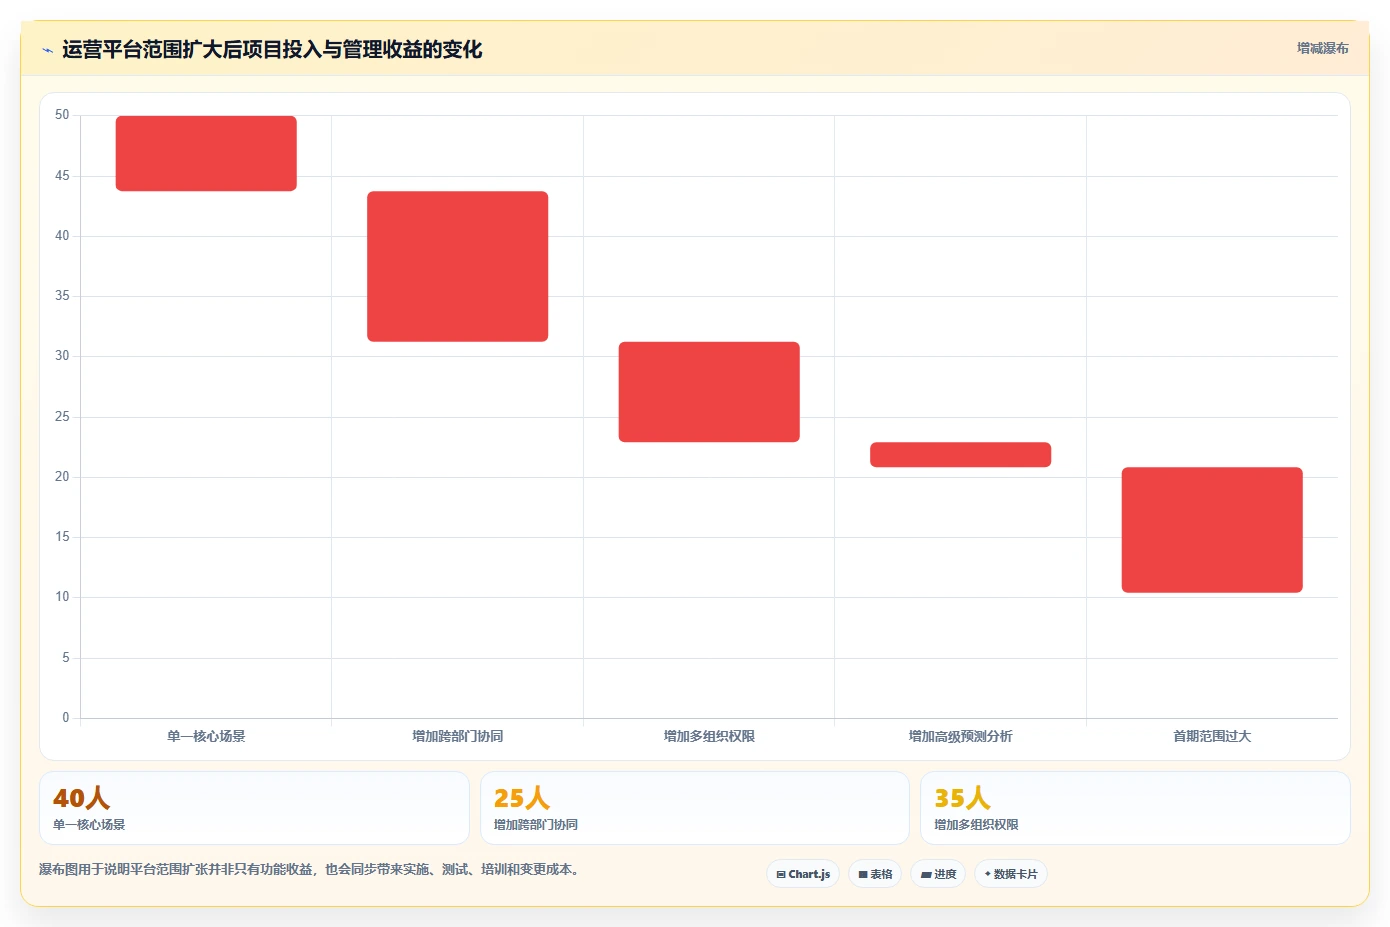Image resolution: width=1390 pixels, height=927 pixels.
Task: Click the red bar for 增加多组织权限
Action: coord(709,392)
